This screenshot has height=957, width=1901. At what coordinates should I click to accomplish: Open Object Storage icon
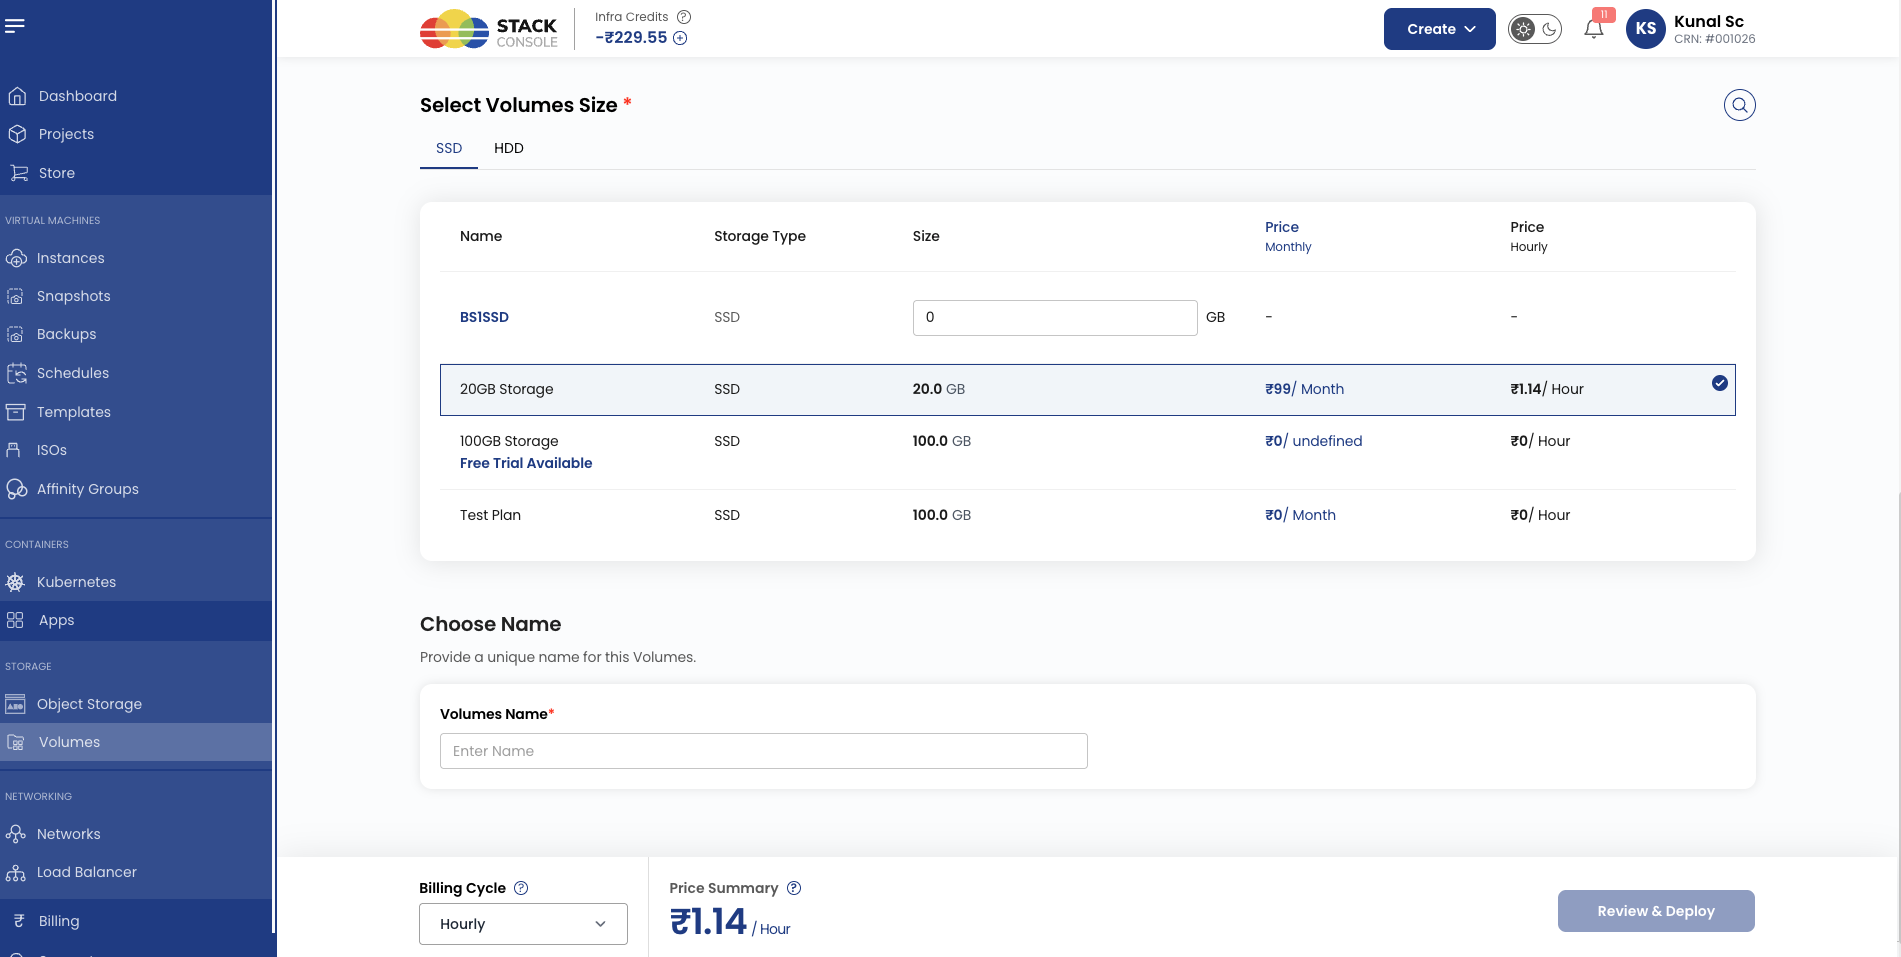15,704
